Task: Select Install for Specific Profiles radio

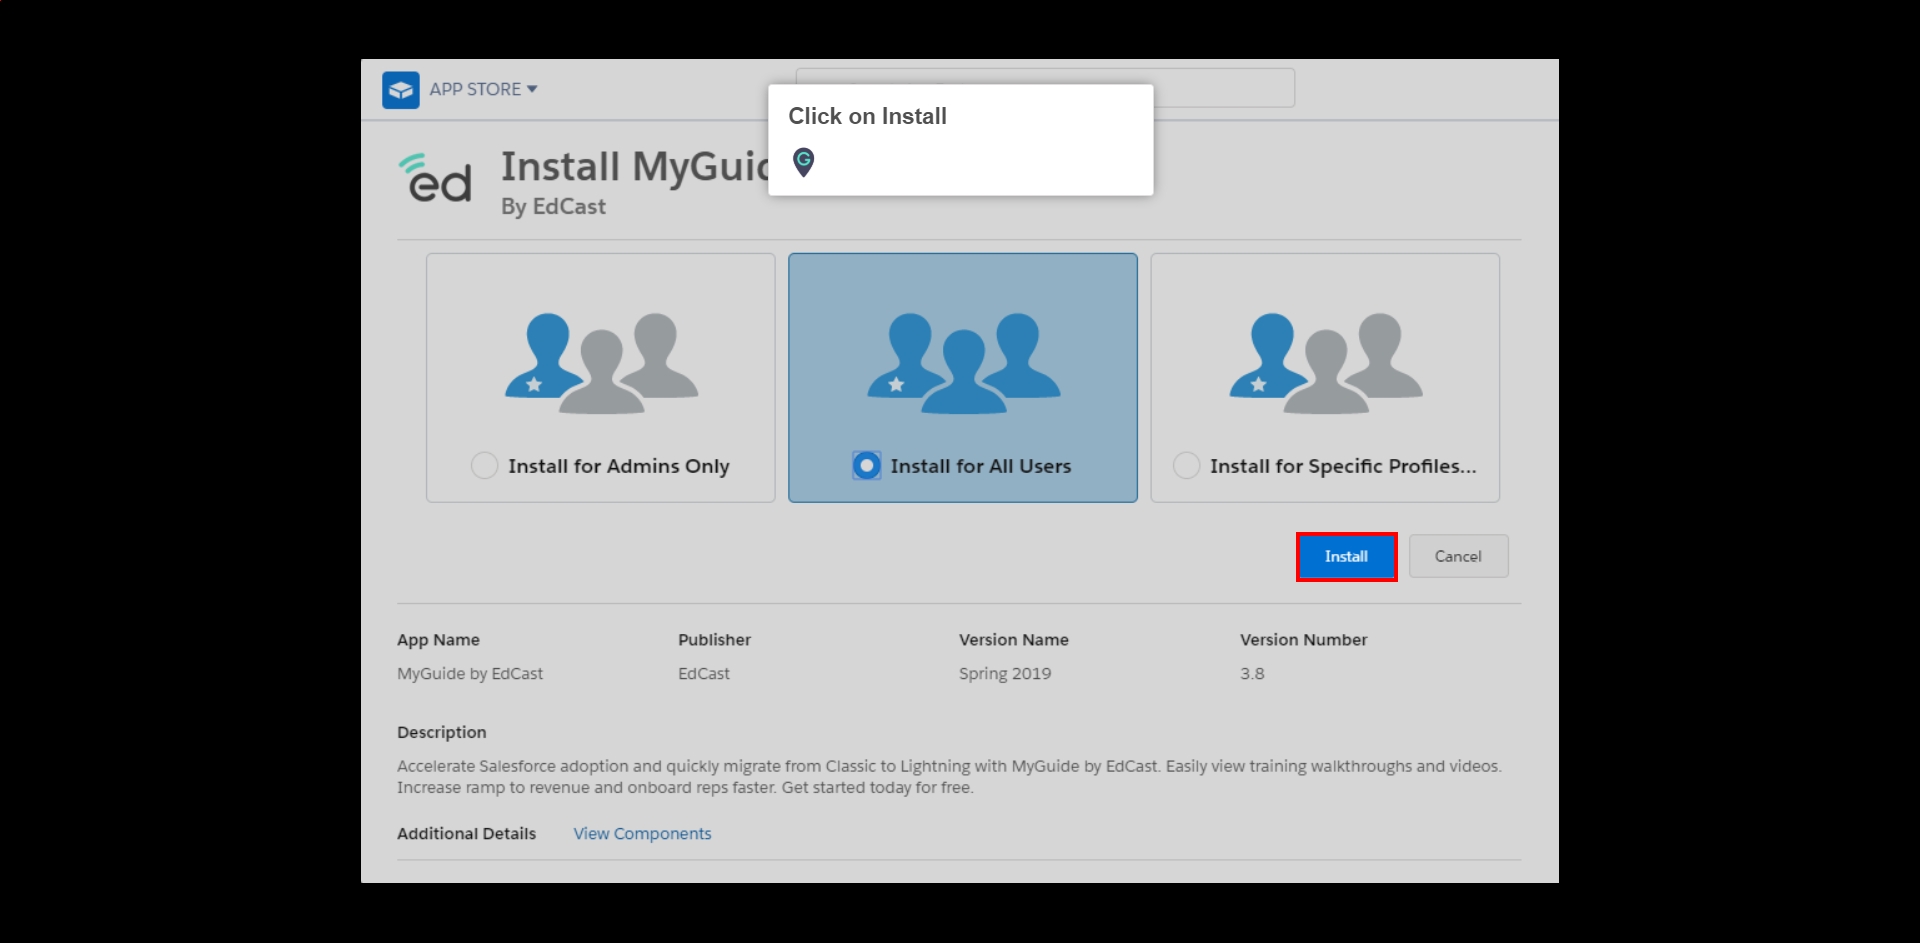Action: pyautogui.click(x=1186, y=466)
